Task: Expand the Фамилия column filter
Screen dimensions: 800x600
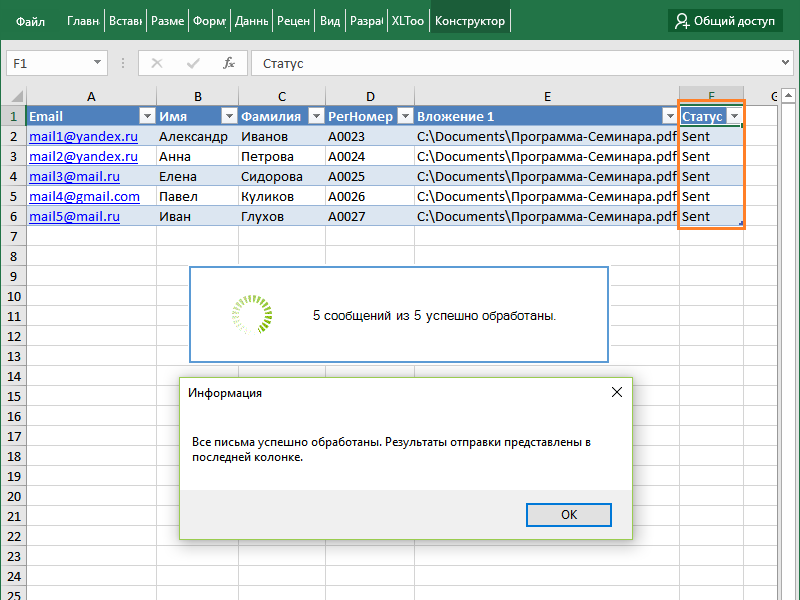Action: (x=315, y=116)
